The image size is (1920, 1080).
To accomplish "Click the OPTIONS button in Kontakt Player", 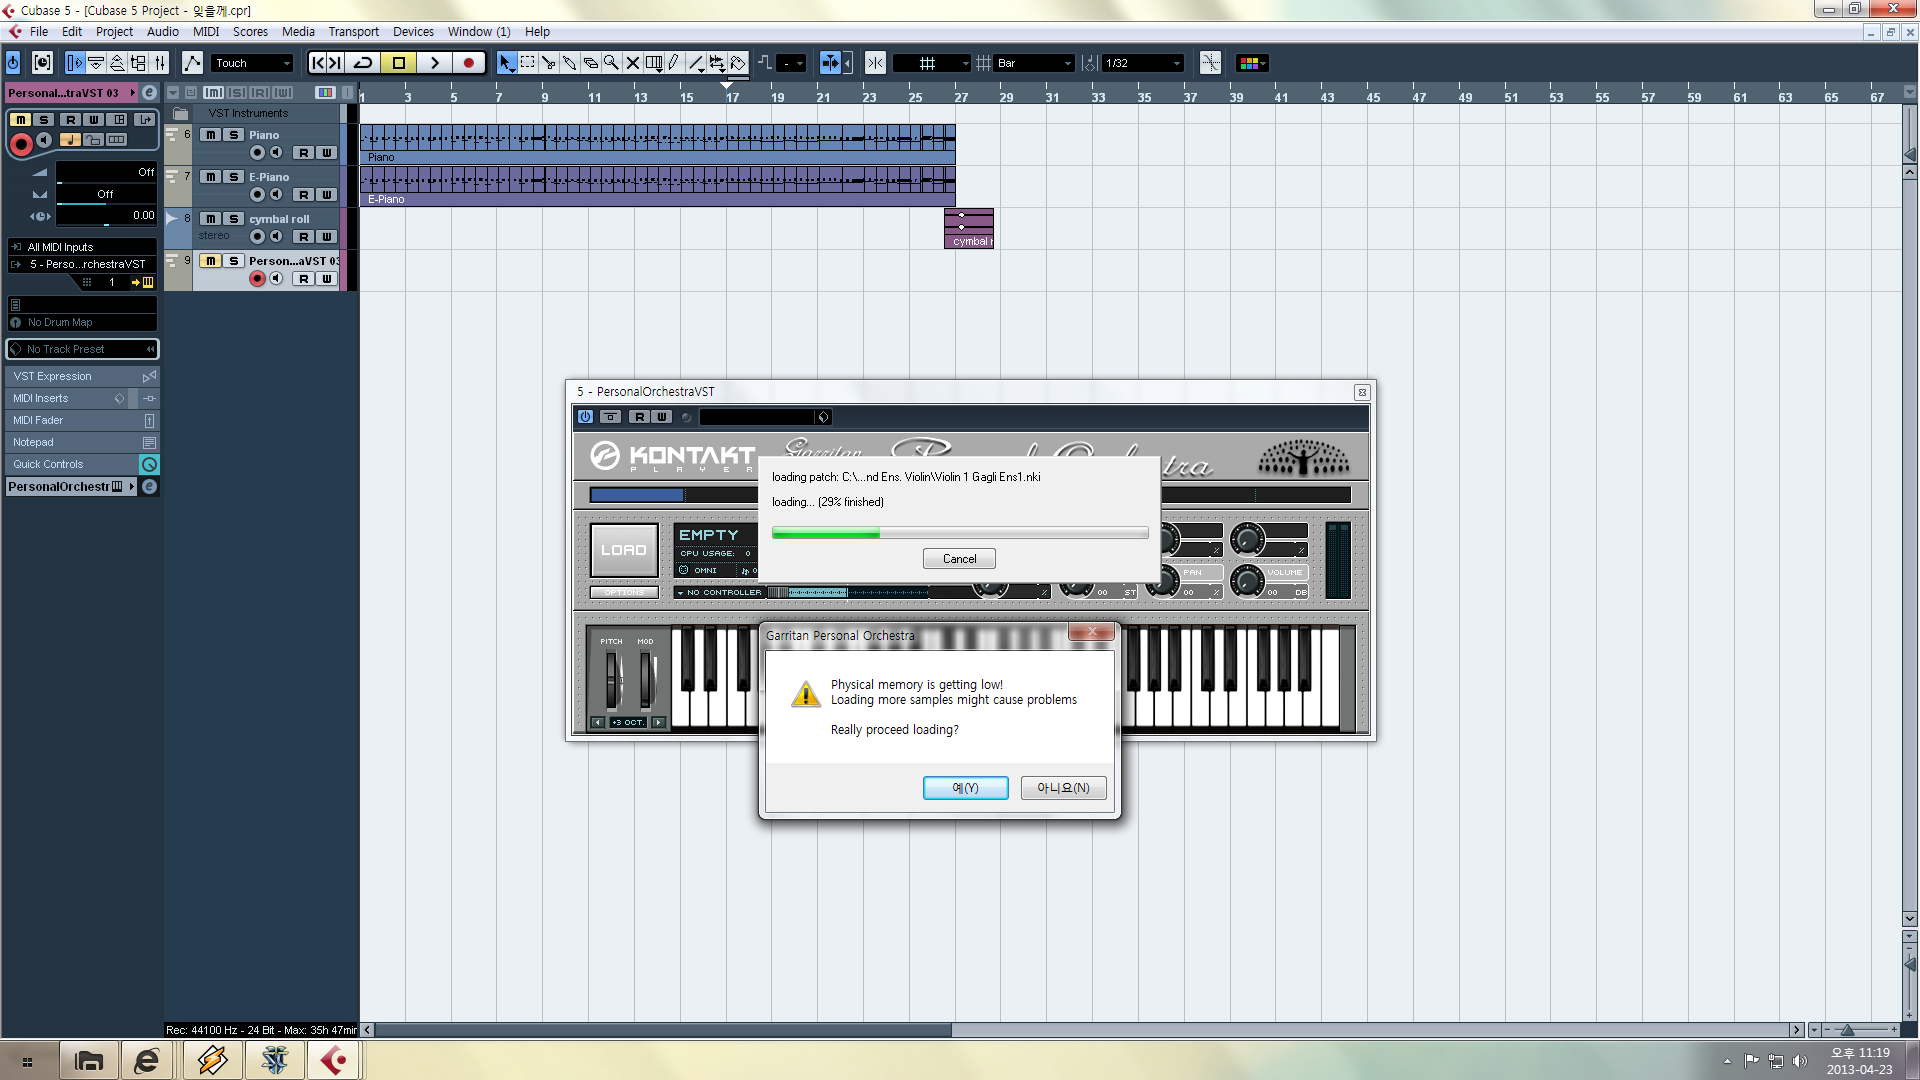I will point(624,592).
